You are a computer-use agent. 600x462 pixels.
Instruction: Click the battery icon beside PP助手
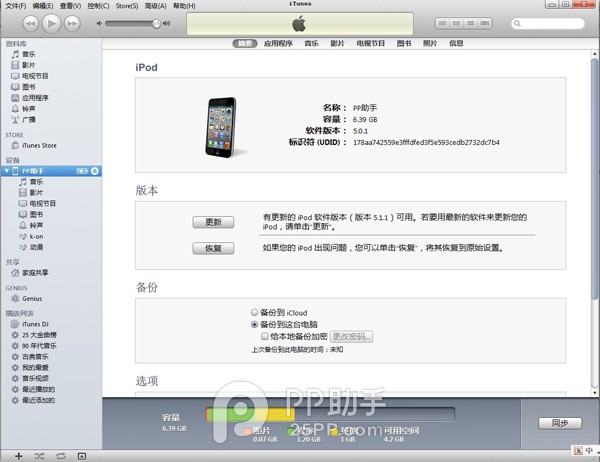point(82,171)
